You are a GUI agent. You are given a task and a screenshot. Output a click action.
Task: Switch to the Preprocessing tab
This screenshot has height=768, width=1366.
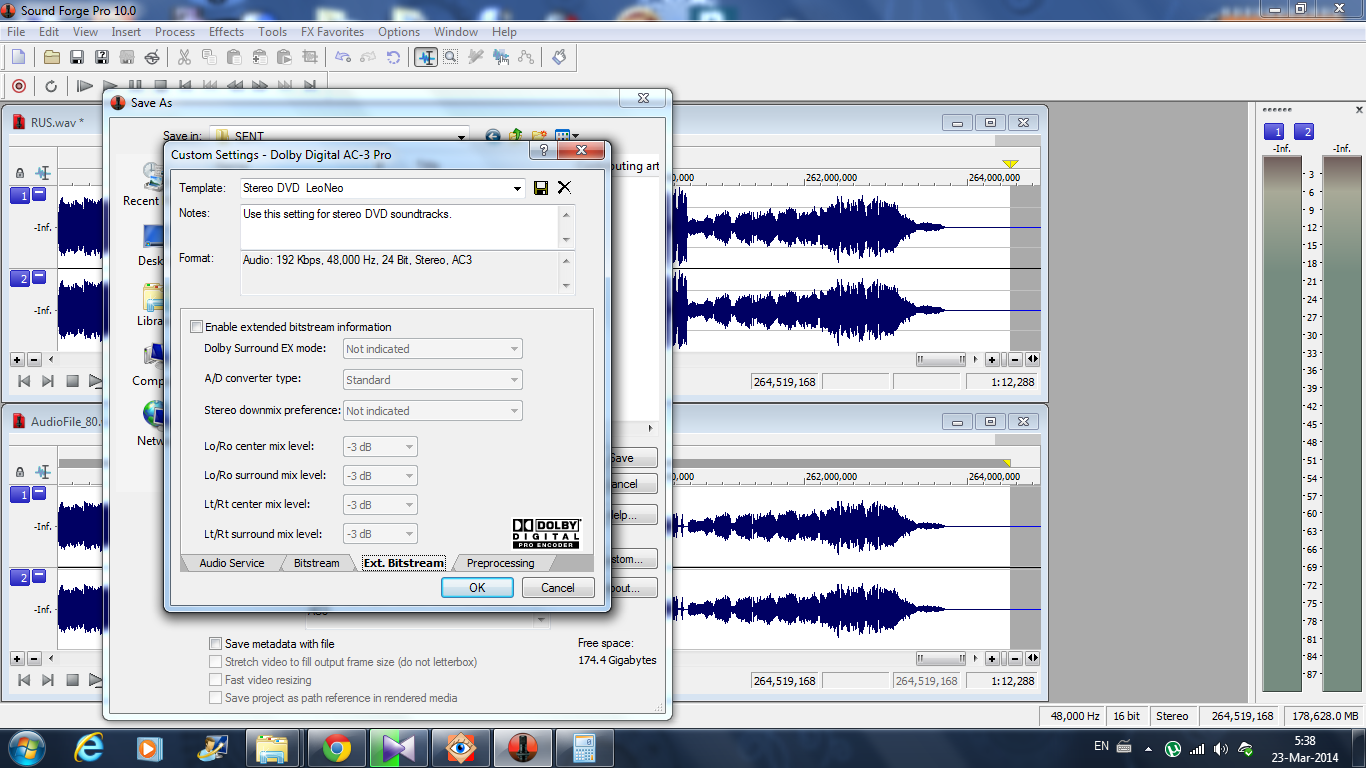coord(500,563)
